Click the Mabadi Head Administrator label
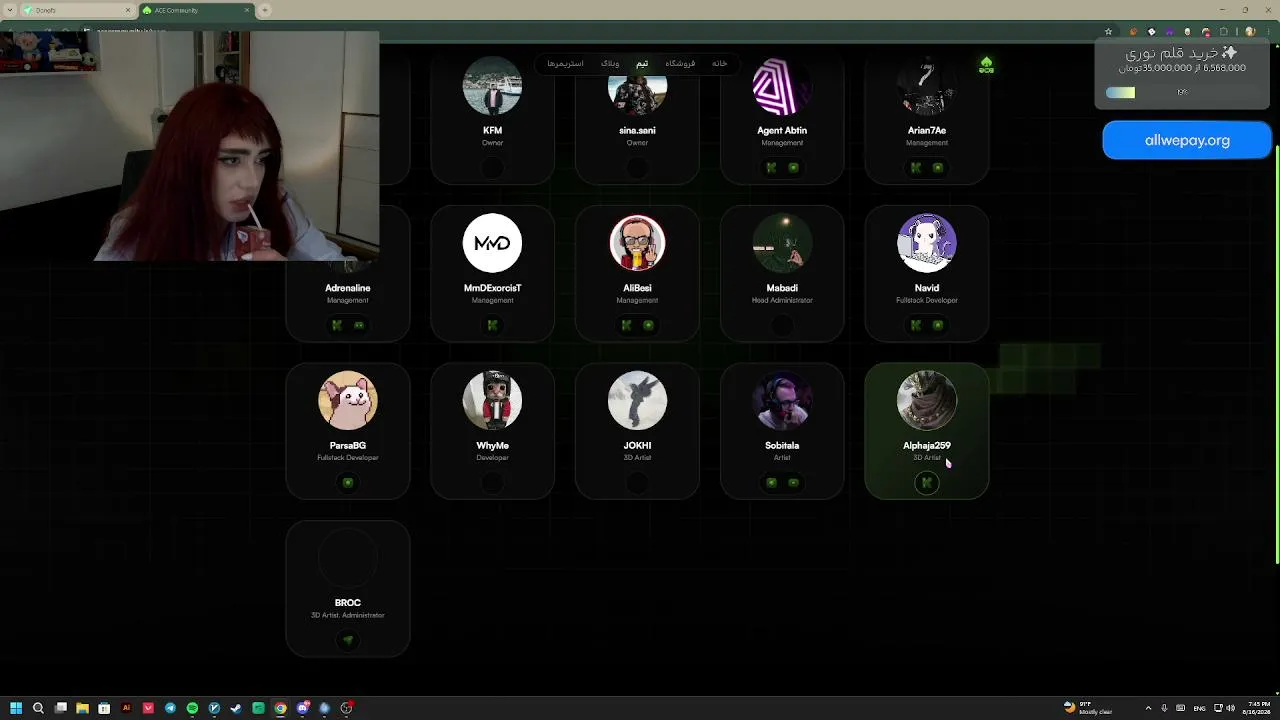The height and width of the screenshot is (720, 1280). coord(782,300)
